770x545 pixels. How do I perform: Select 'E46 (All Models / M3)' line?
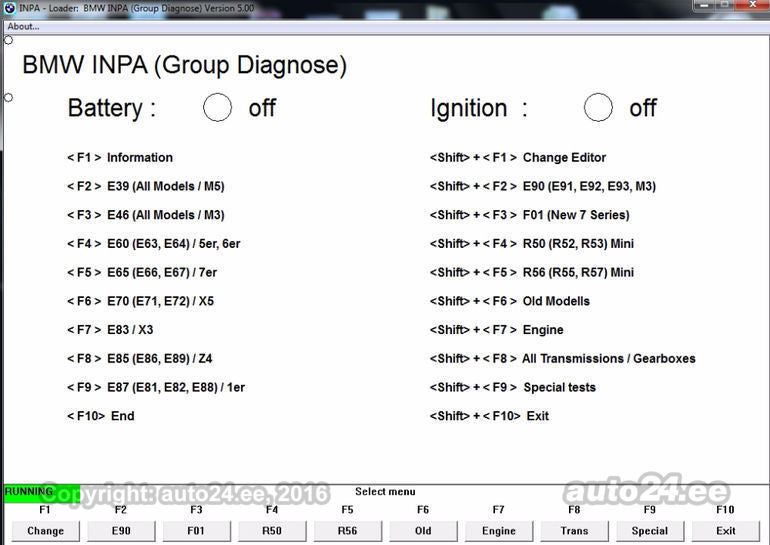tap(145, 215)
